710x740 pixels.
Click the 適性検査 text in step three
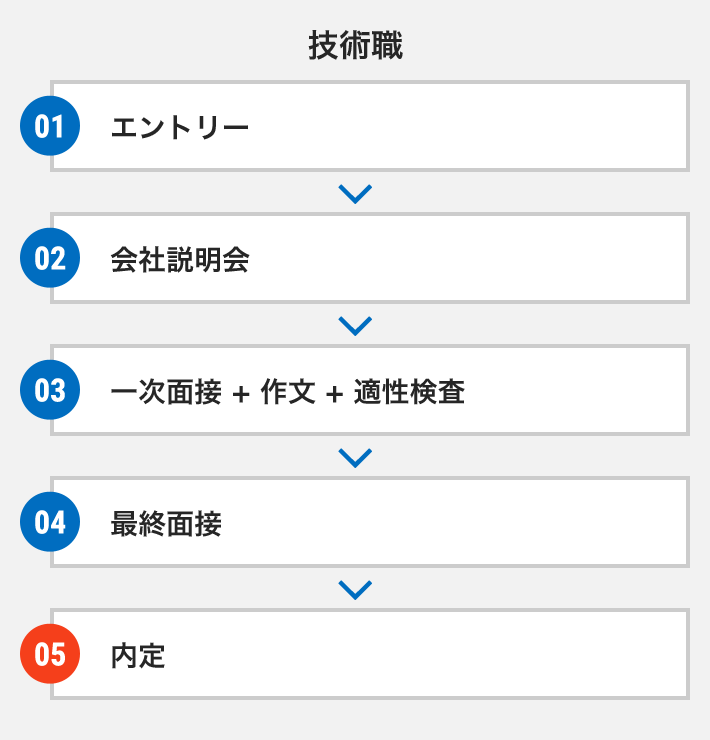(x=409, y=392)
